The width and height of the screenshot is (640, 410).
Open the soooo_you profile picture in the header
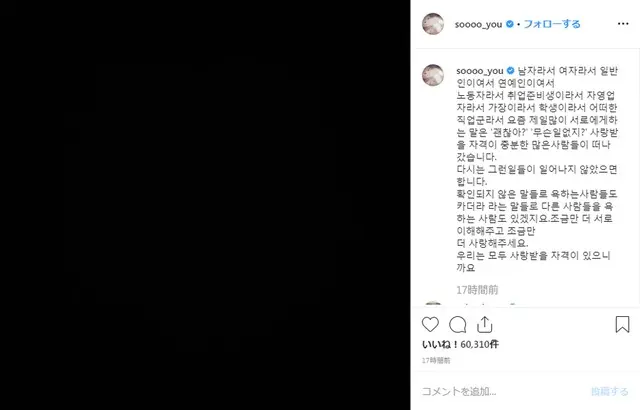(x=433, y=24)
